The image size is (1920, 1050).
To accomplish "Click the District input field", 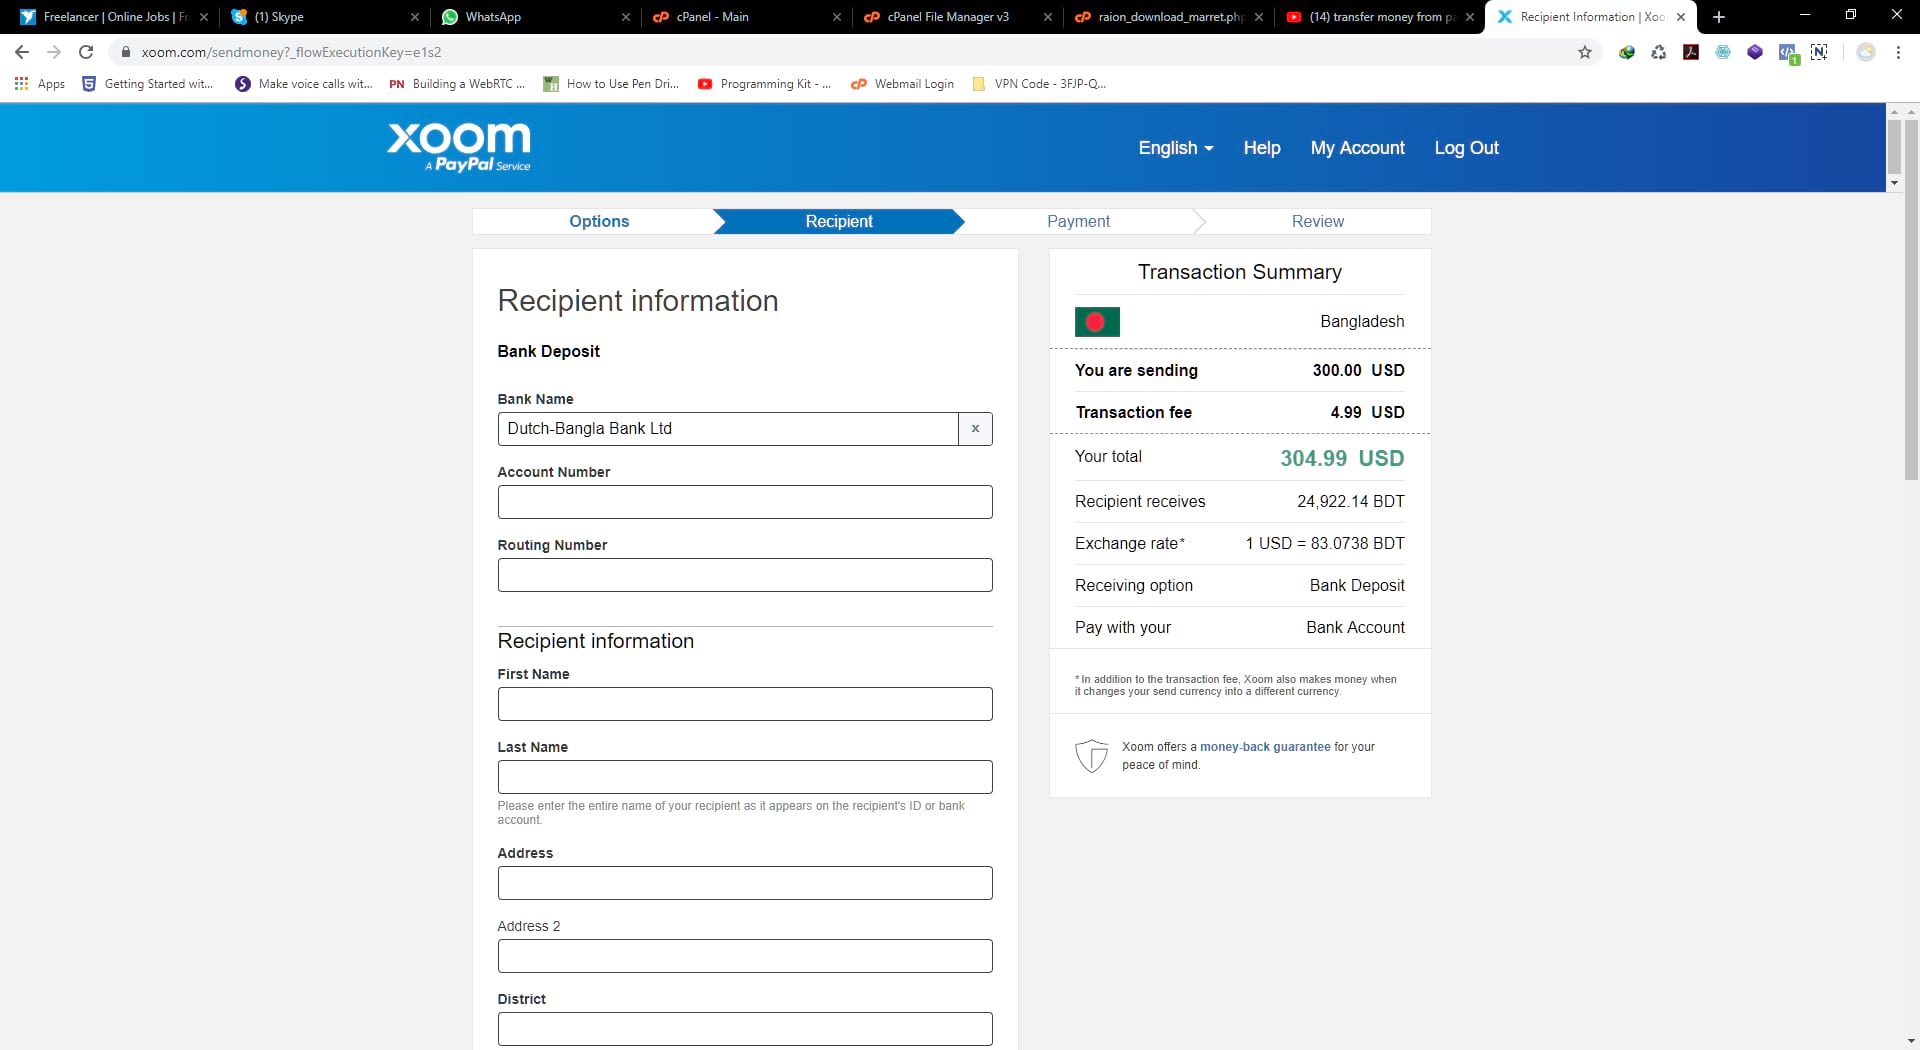I will click(745, 1029).
